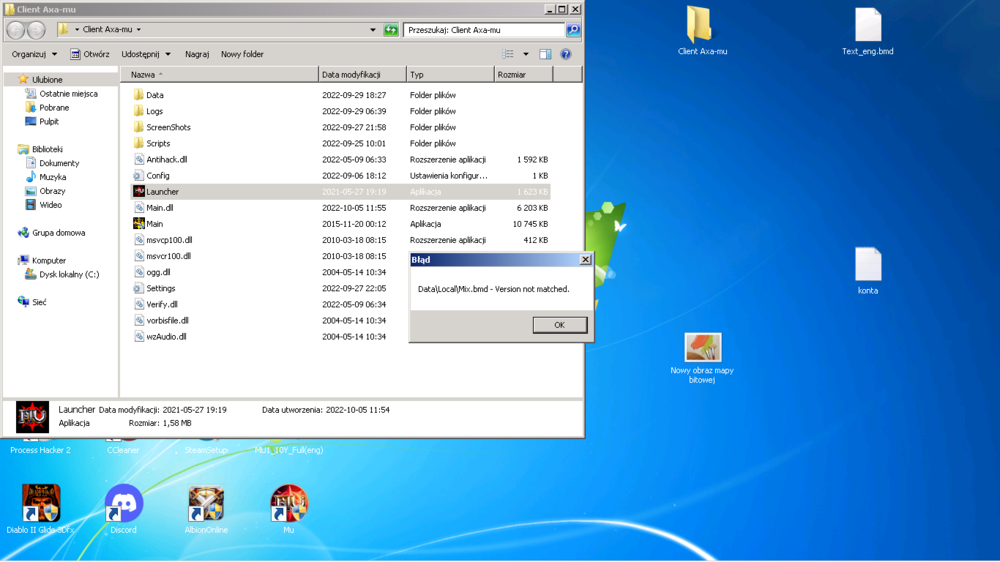
Task: Click Nagraj toolbar button
Action: click(x=197, y=54)
